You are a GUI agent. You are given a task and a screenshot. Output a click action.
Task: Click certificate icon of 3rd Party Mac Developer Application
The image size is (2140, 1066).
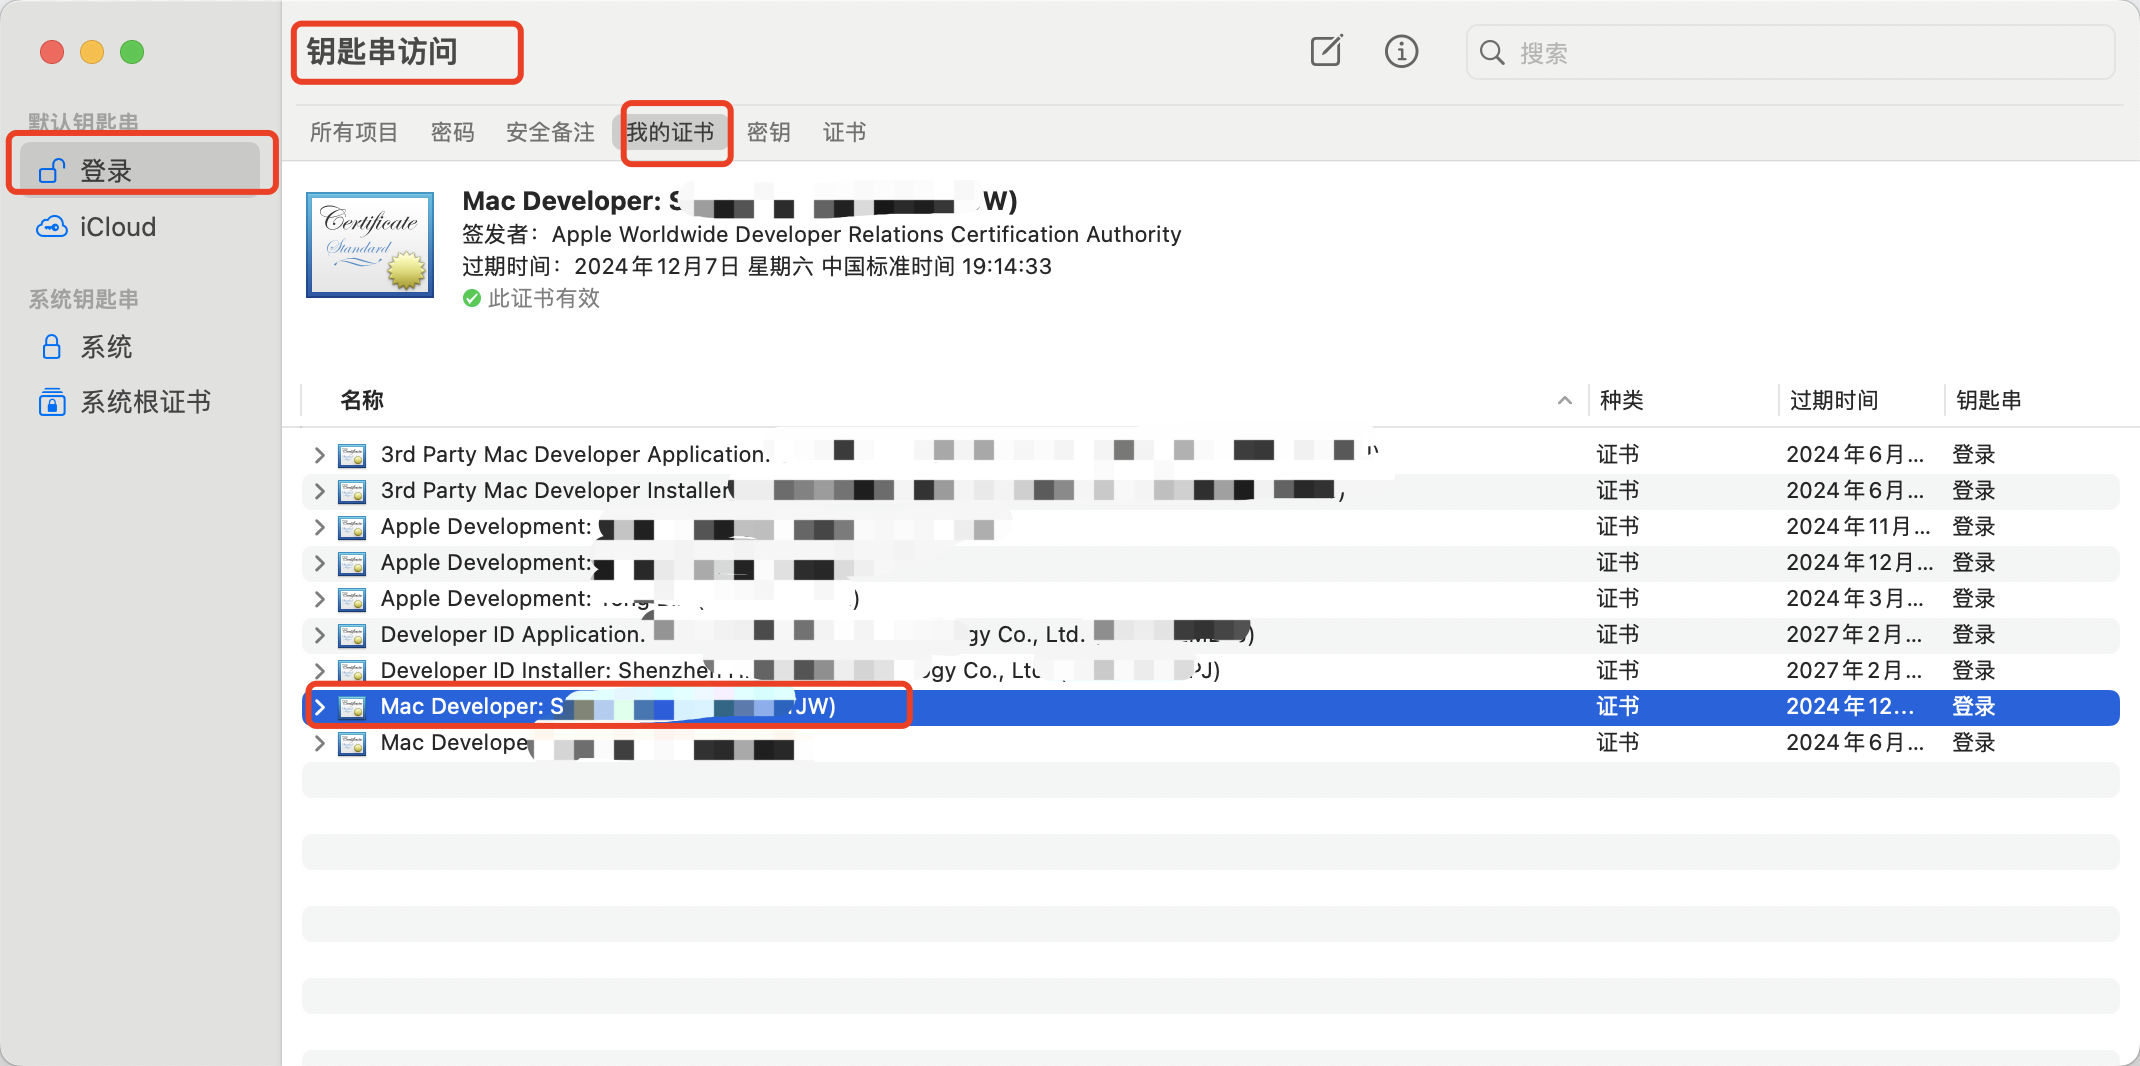tap(352, 455)
